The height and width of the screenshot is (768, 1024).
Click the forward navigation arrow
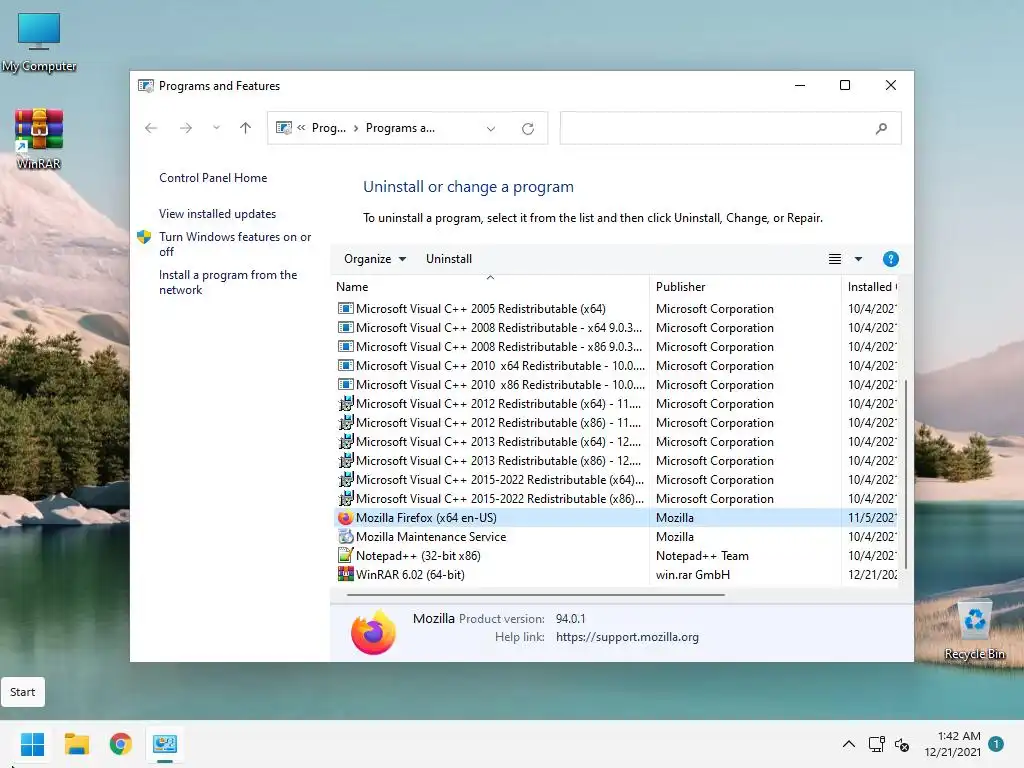pyautogui.click(x=185, y=128)
